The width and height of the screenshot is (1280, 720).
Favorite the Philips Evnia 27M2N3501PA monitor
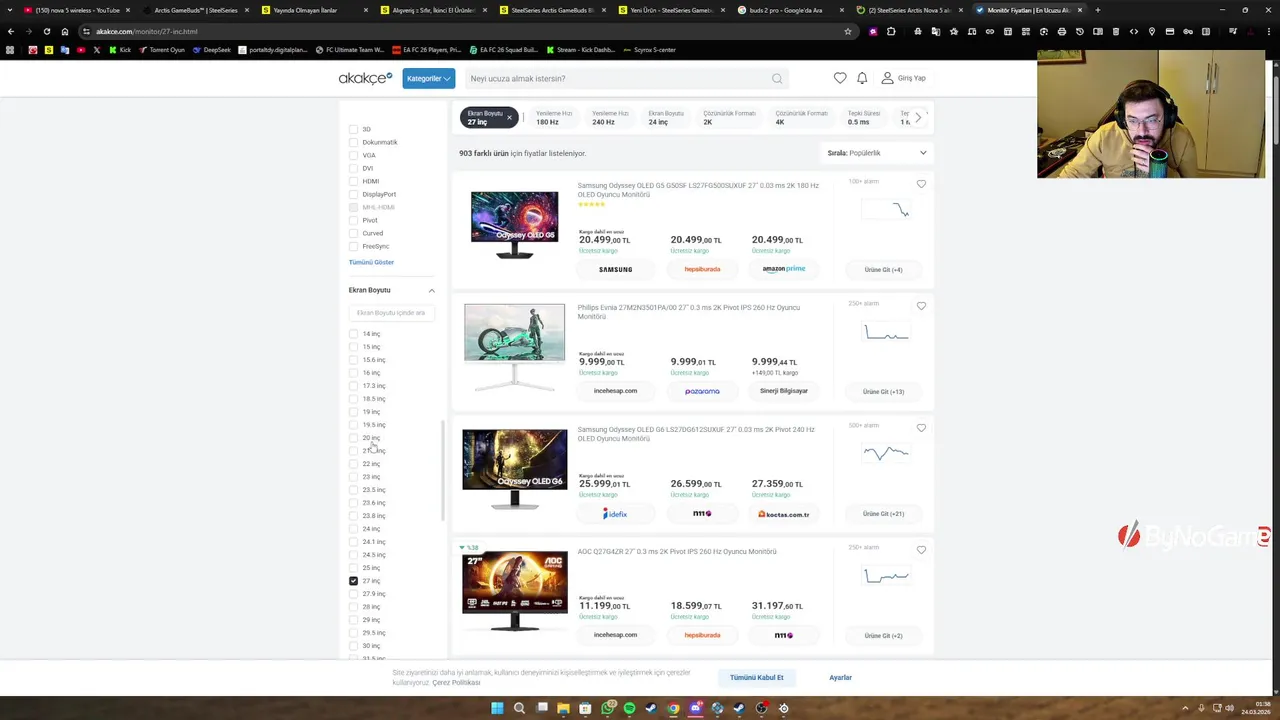pyautogui.click(x=921, y=306)
